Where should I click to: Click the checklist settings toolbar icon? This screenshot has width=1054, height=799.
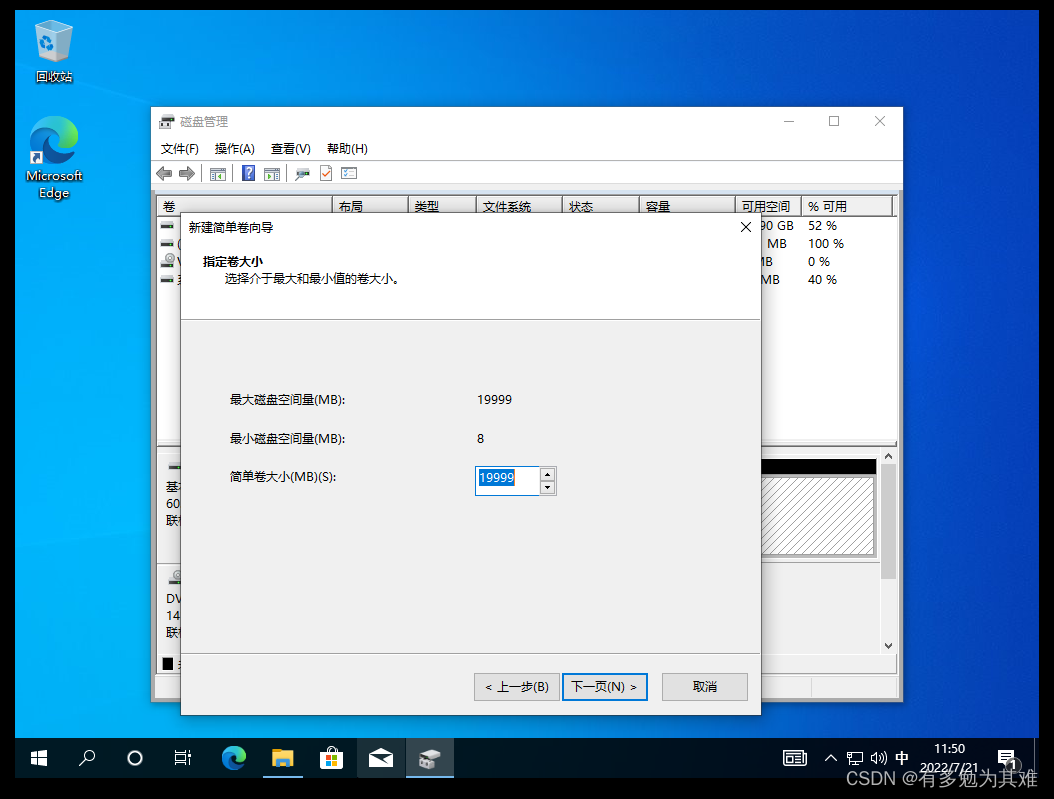349,173
